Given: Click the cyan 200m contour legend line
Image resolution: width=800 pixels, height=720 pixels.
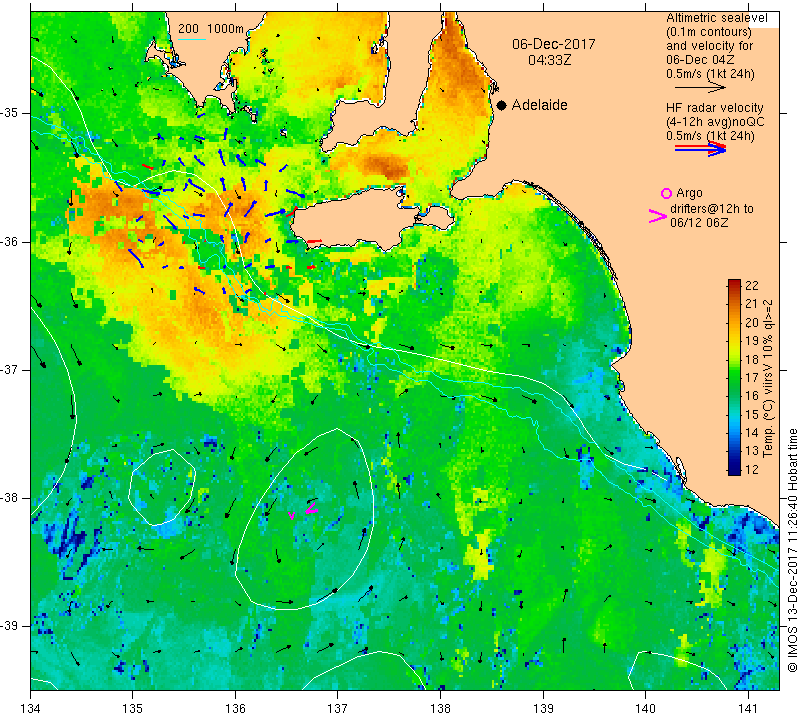Looking at the screenshot, I should [x=192, y=39].
